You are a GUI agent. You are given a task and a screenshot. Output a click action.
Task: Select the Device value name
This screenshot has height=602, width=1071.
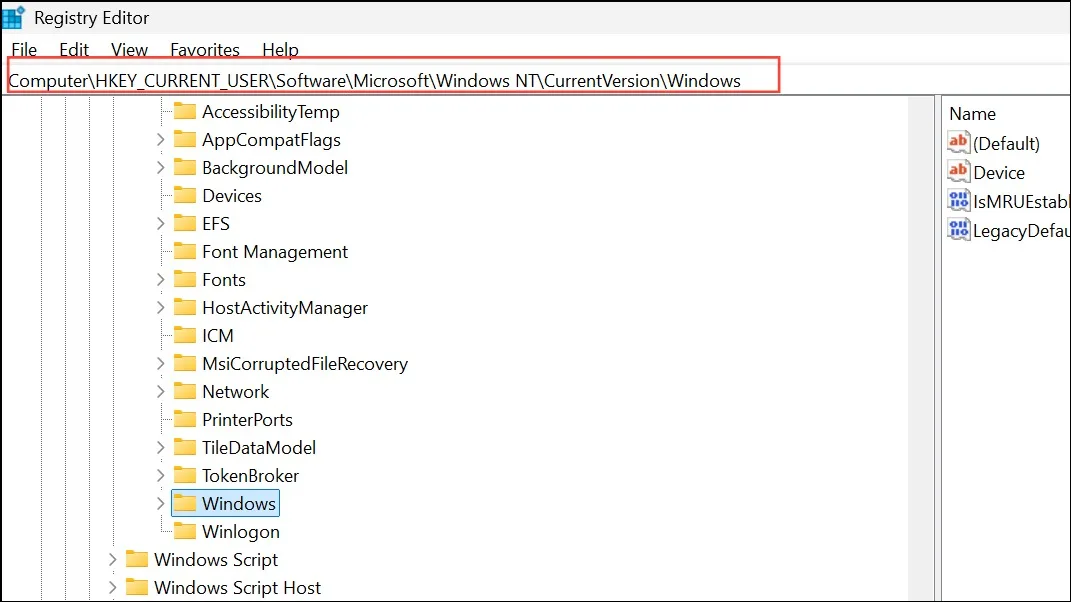(x=999, y=173)
